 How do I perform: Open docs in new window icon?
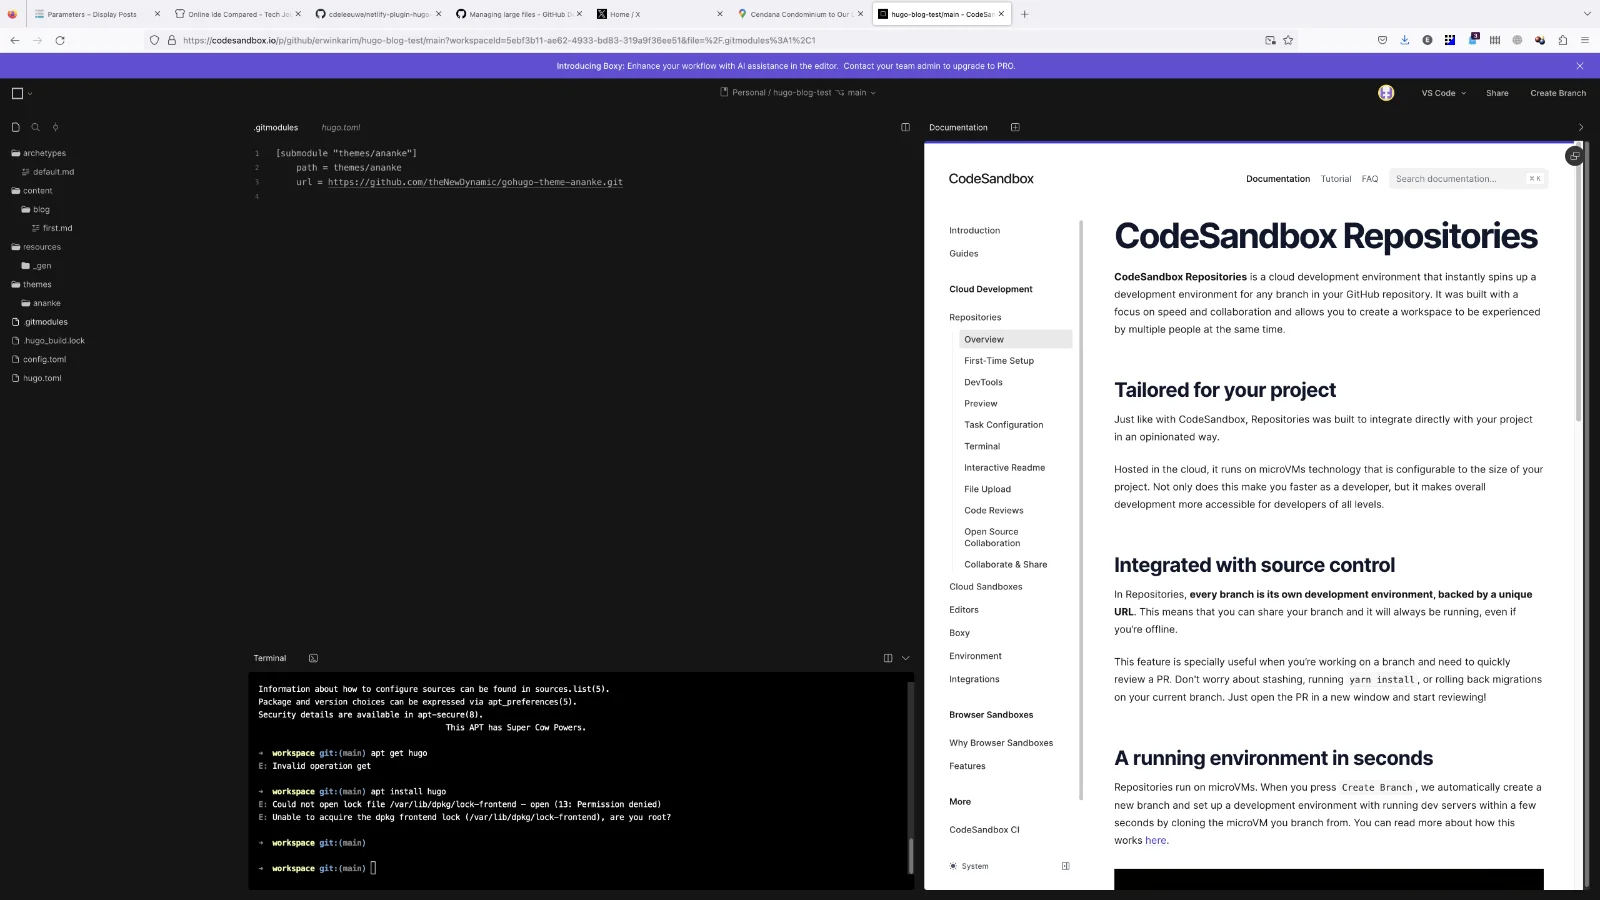tap(1574, 156)
